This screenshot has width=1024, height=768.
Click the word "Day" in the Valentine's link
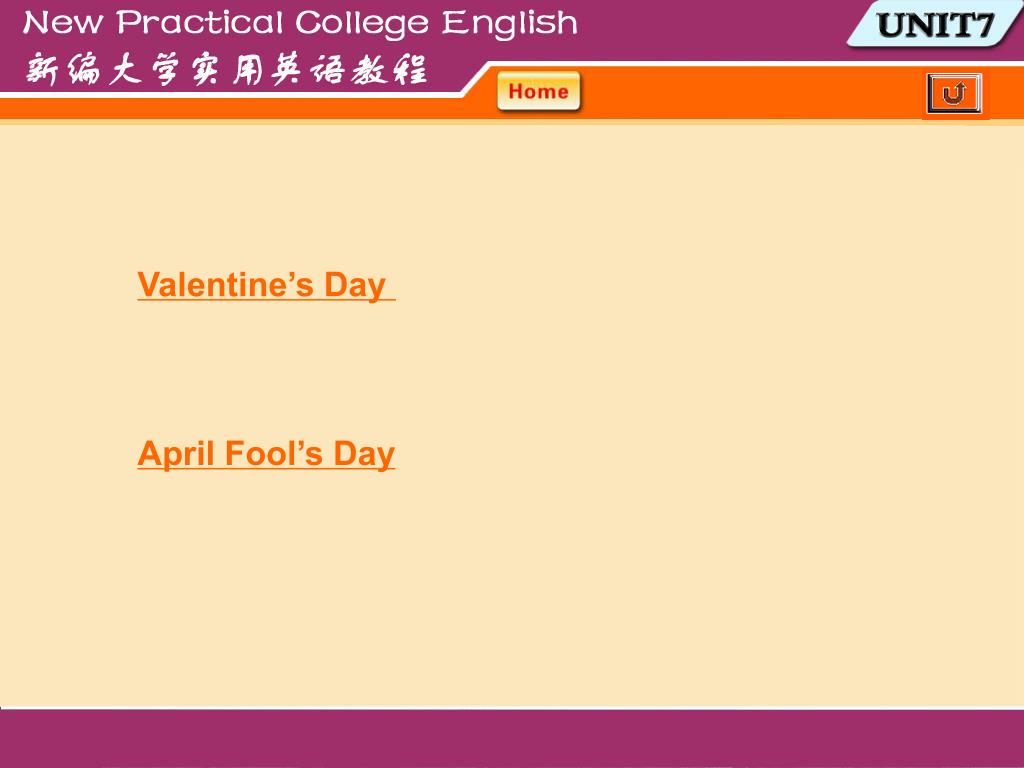tap(355, 285)
